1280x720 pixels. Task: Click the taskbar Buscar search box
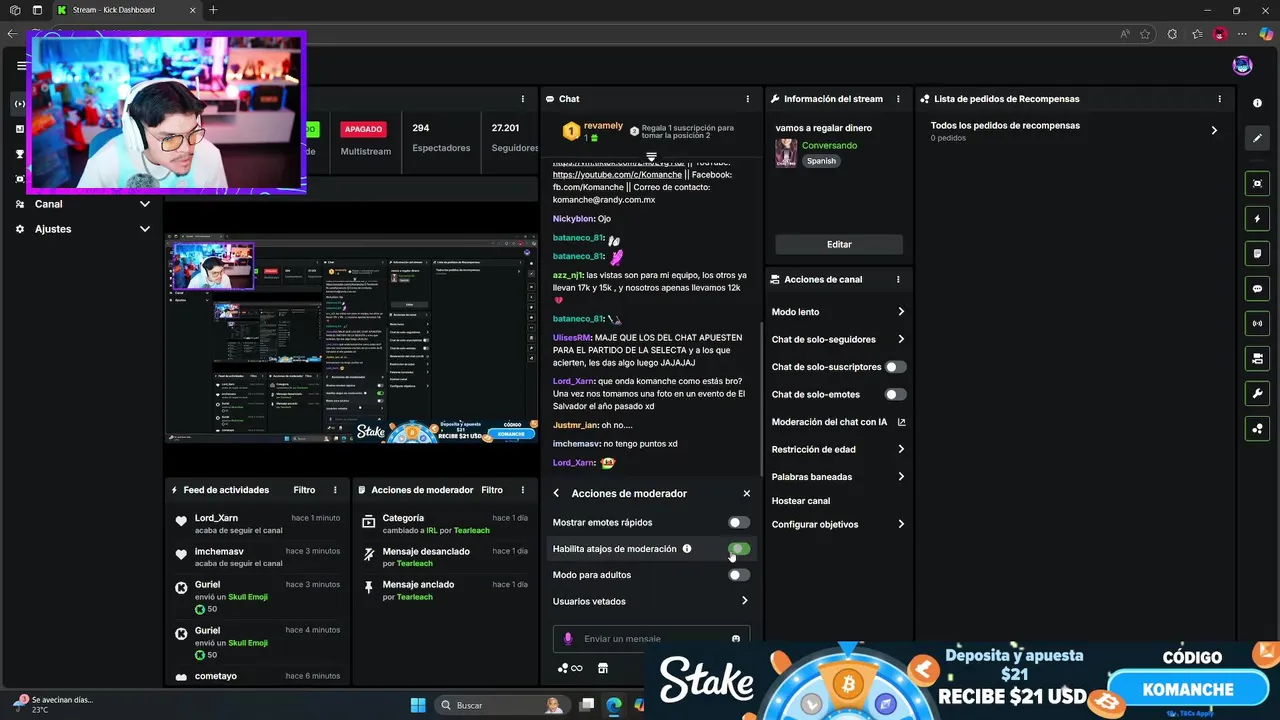[x=503, y=705]
